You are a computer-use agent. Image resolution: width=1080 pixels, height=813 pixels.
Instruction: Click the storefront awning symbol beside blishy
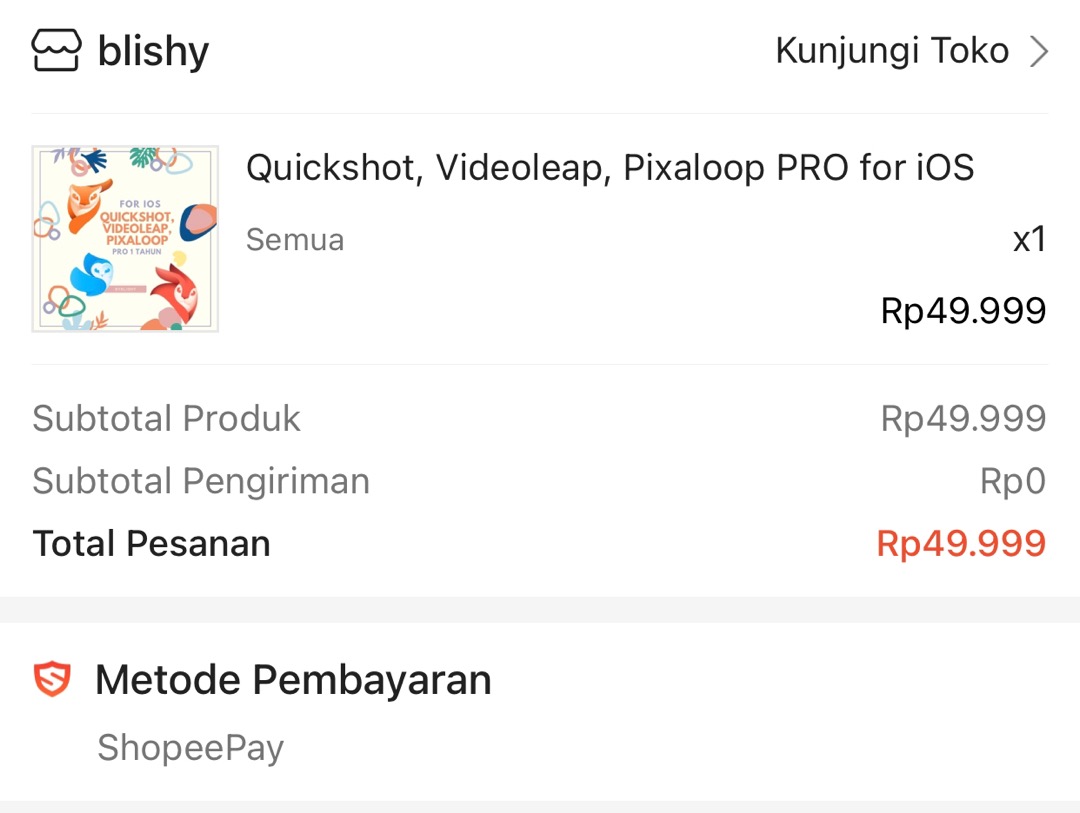tap(56, 48)
